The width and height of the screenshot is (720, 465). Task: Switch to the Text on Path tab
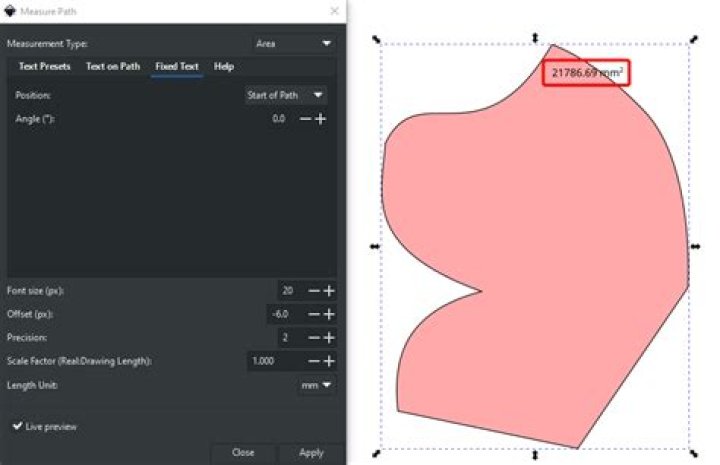coord(112,67)
